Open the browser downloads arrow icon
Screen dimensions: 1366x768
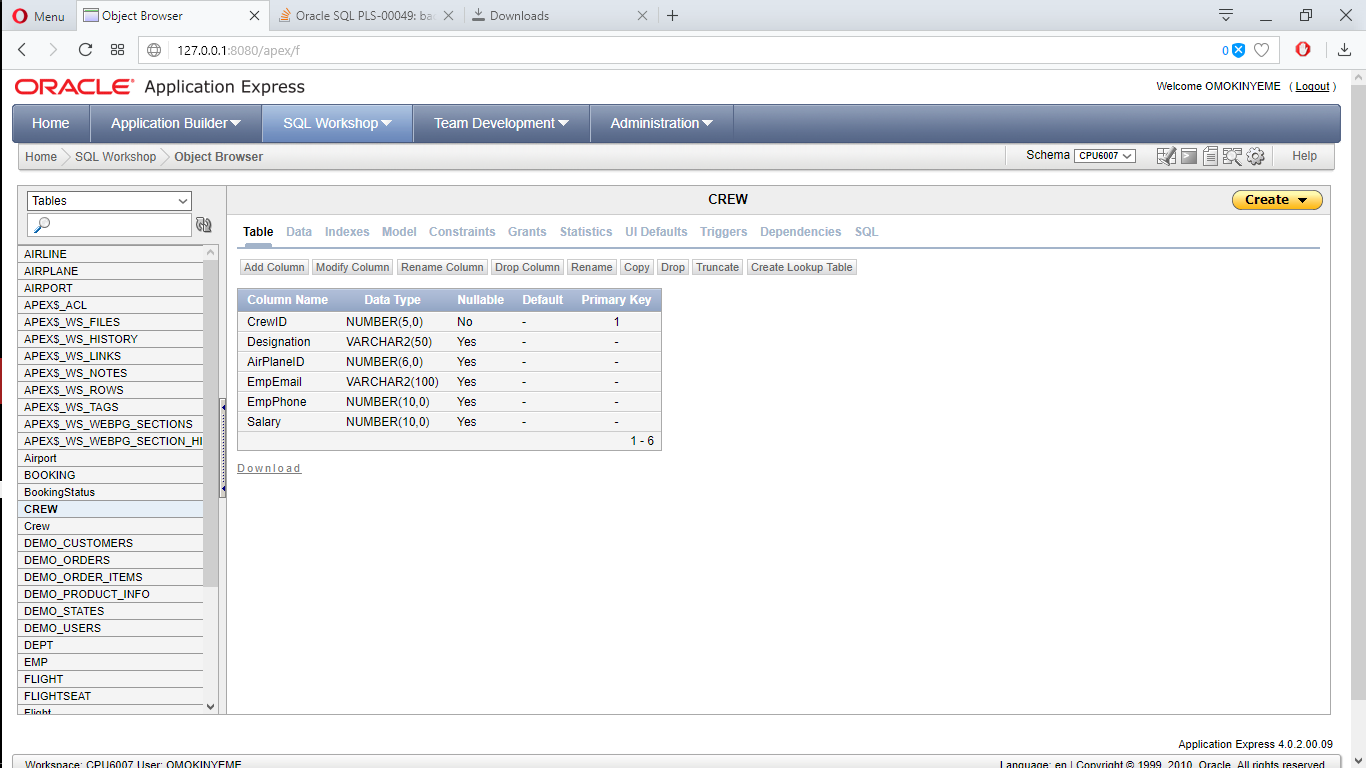click(x=1345, y=50)
